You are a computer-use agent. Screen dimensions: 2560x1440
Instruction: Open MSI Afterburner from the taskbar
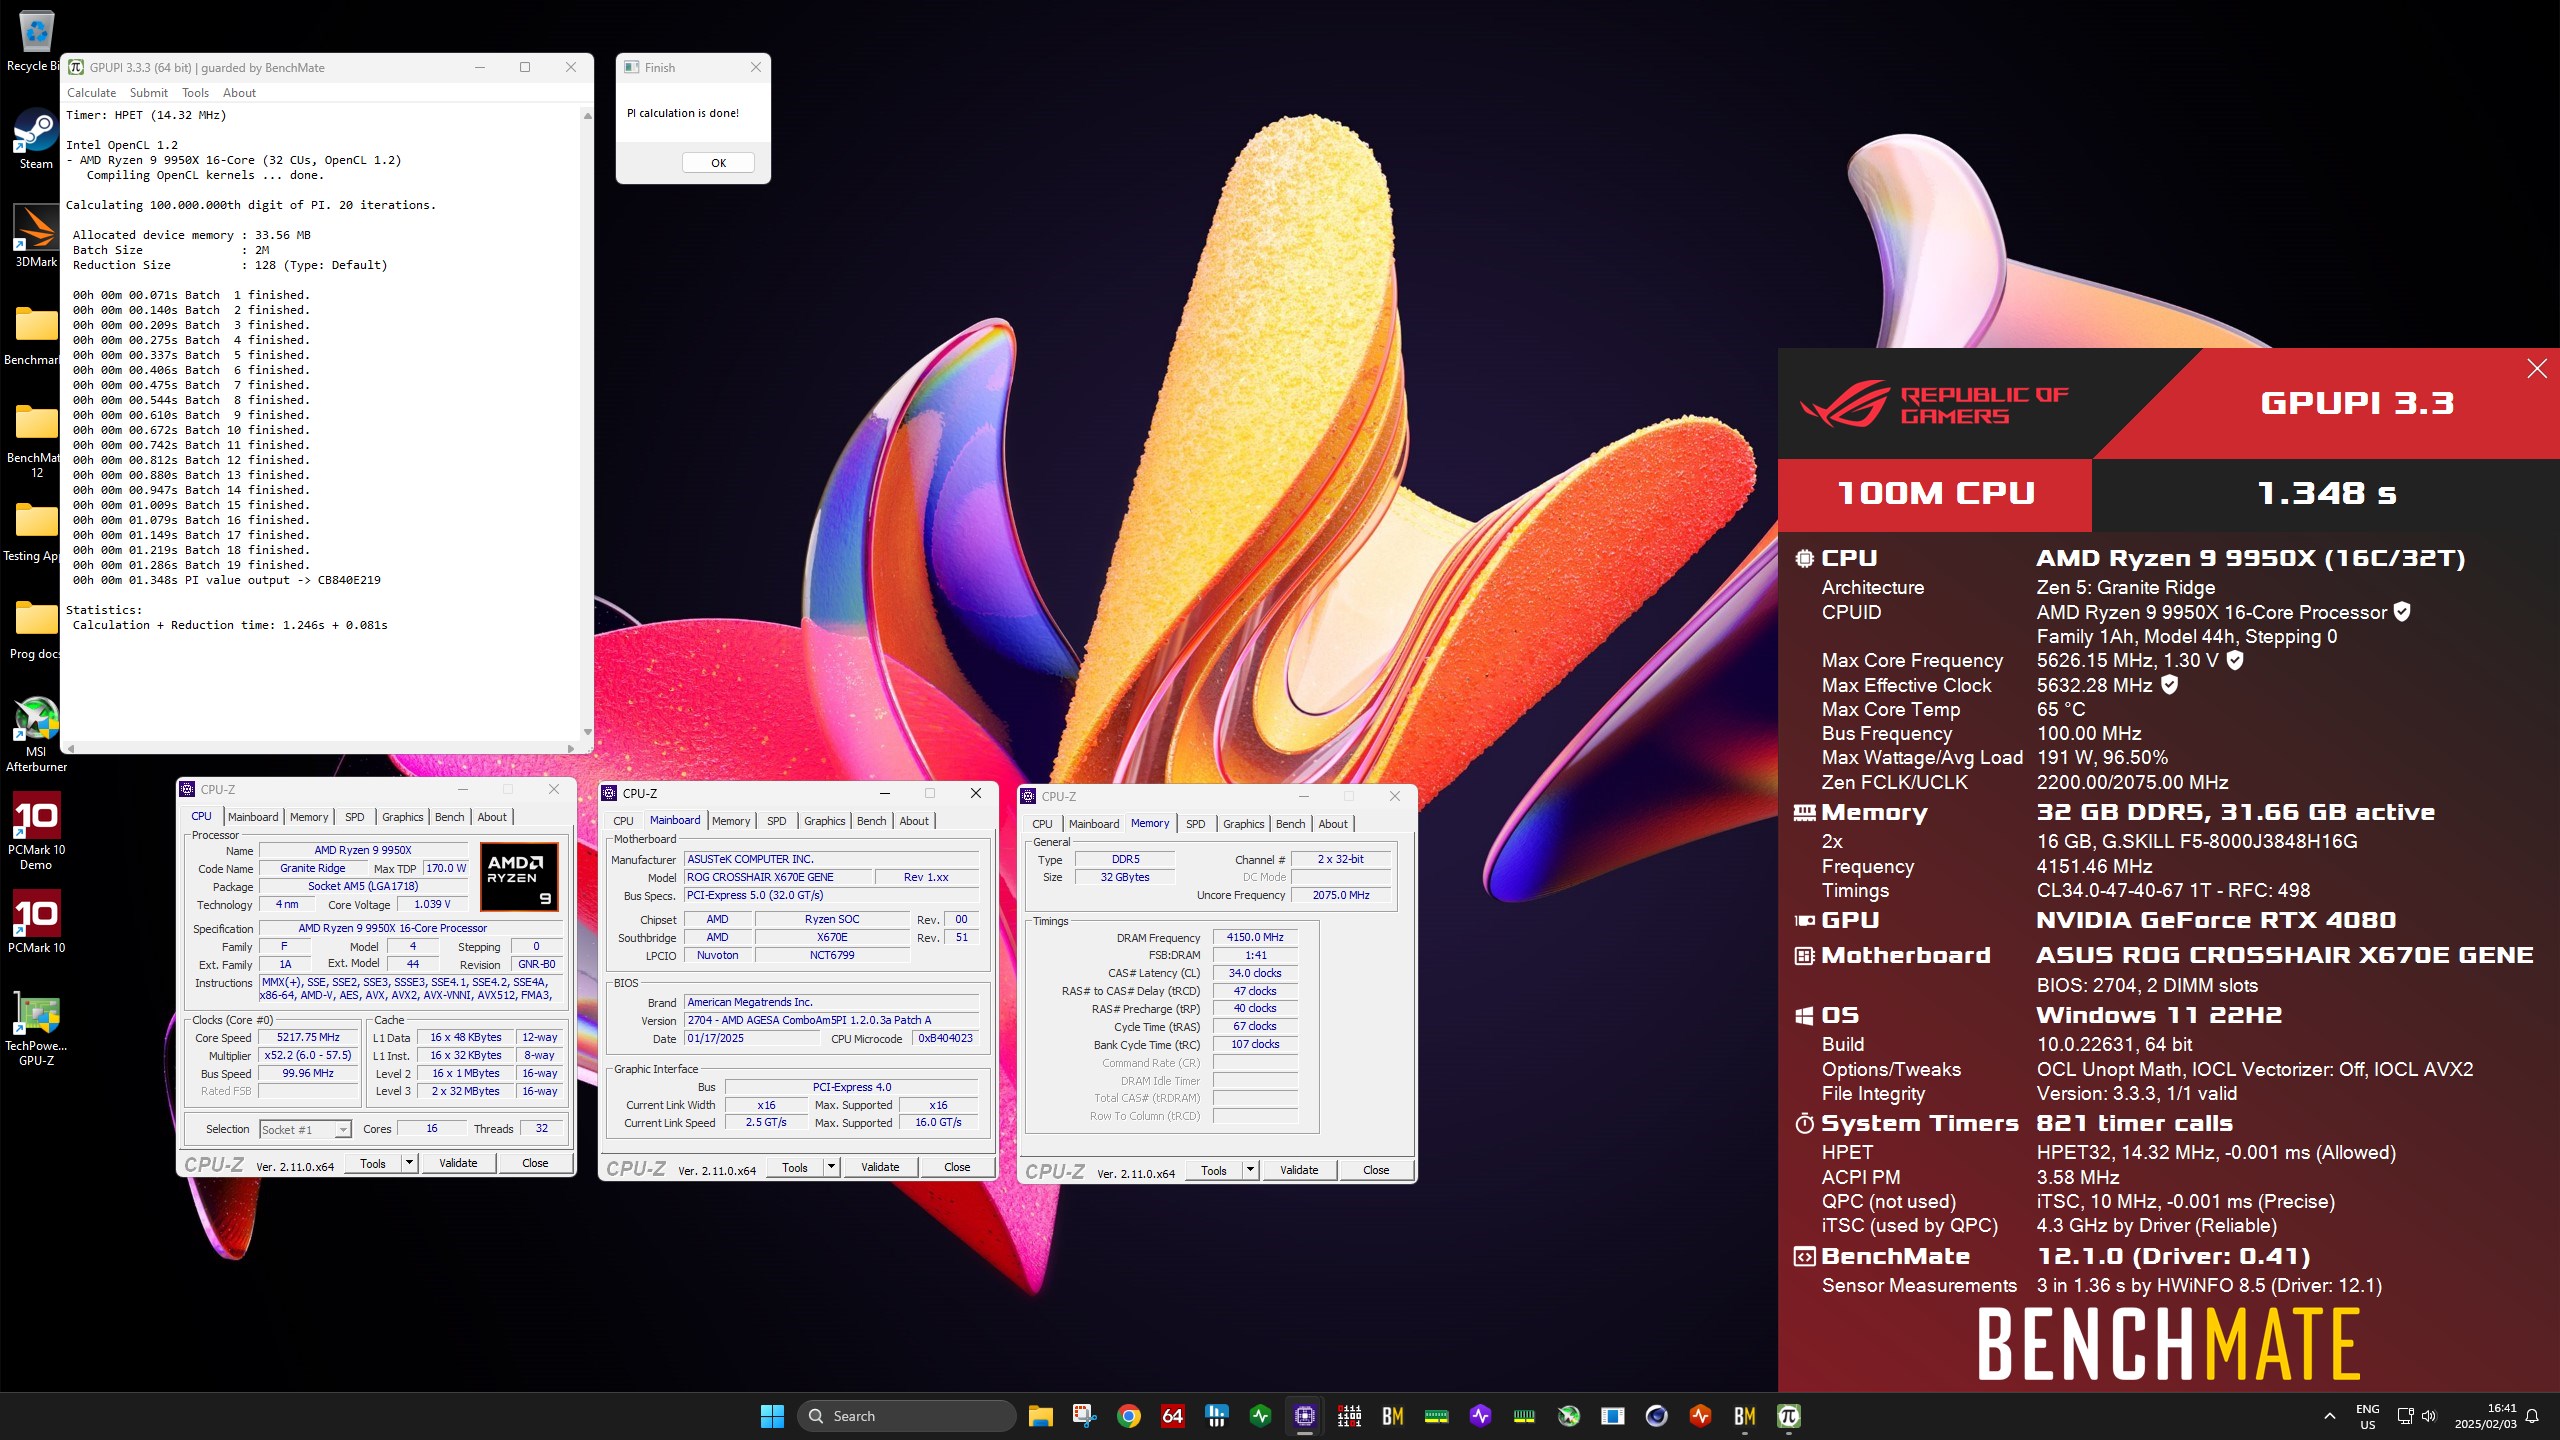tap(1568, 1416)
